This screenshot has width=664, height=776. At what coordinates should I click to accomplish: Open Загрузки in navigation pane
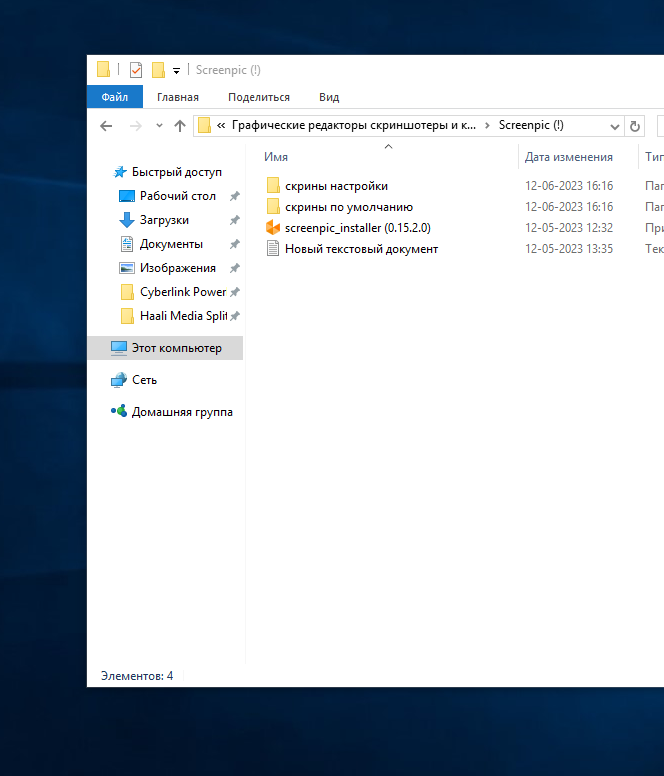[164, 220]
